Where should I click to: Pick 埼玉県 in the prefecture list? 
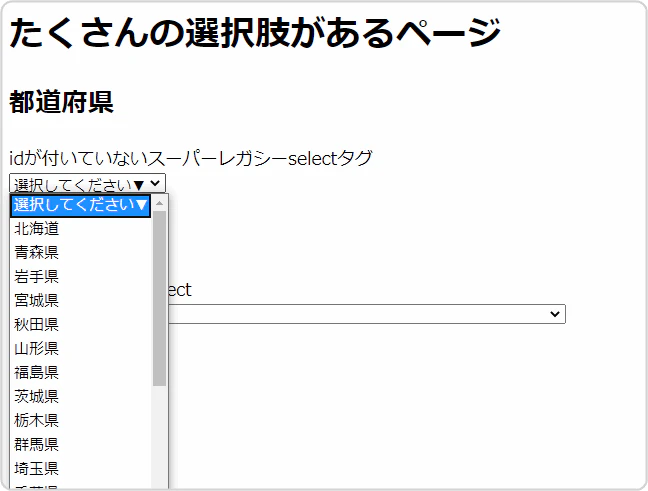tap(81, 468)
